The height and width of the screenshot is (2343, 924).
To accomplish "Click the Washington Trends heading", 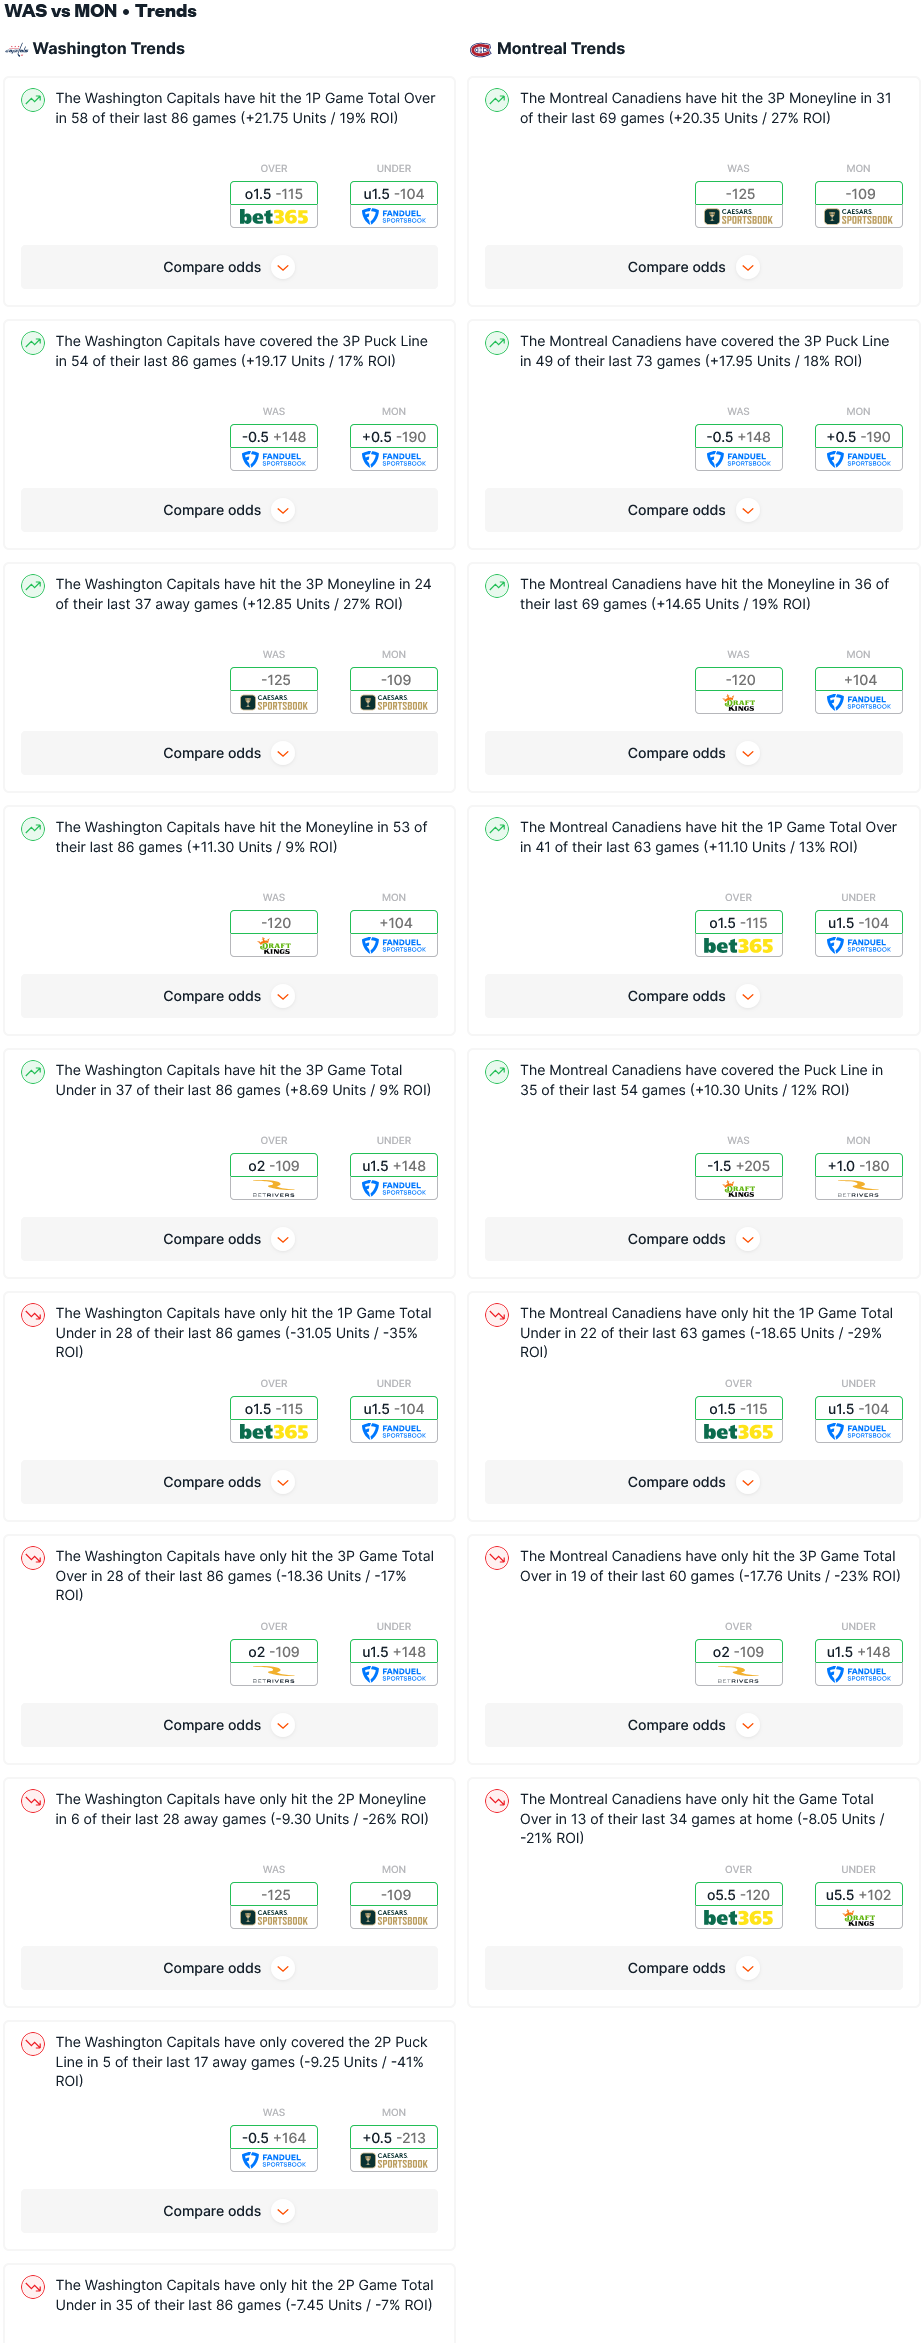I will tap(108, 49).
